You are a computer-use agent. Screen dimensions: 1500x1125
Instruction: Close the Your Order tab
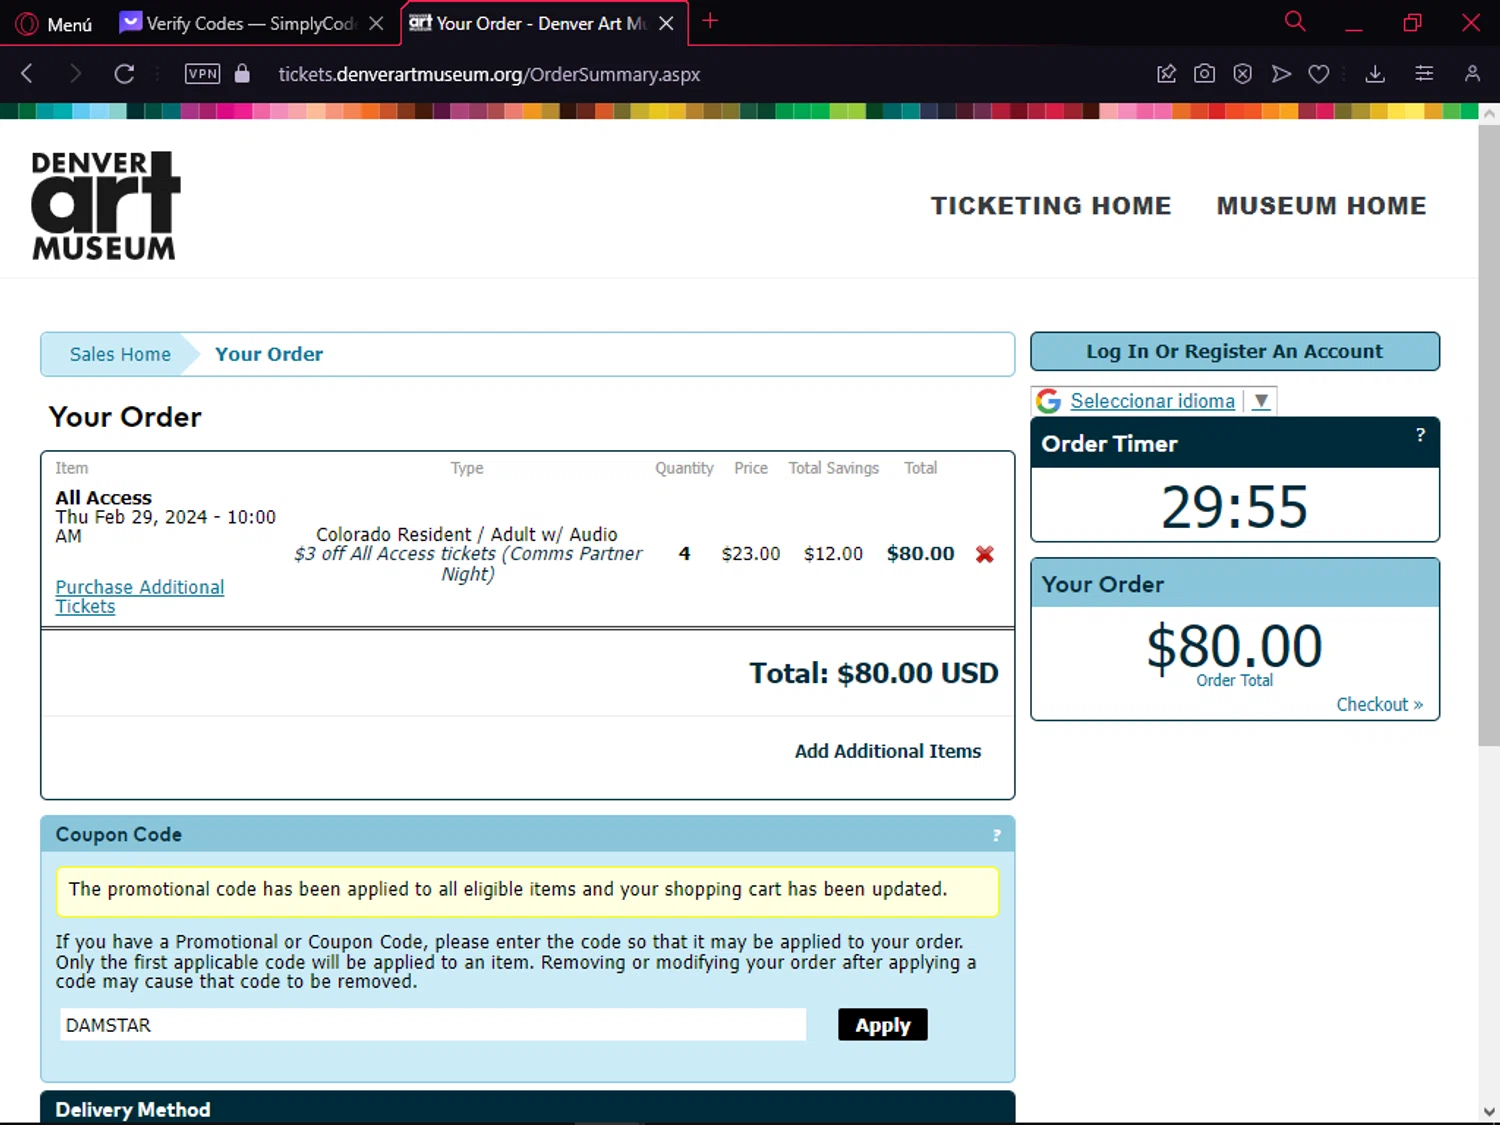point(666,23)
